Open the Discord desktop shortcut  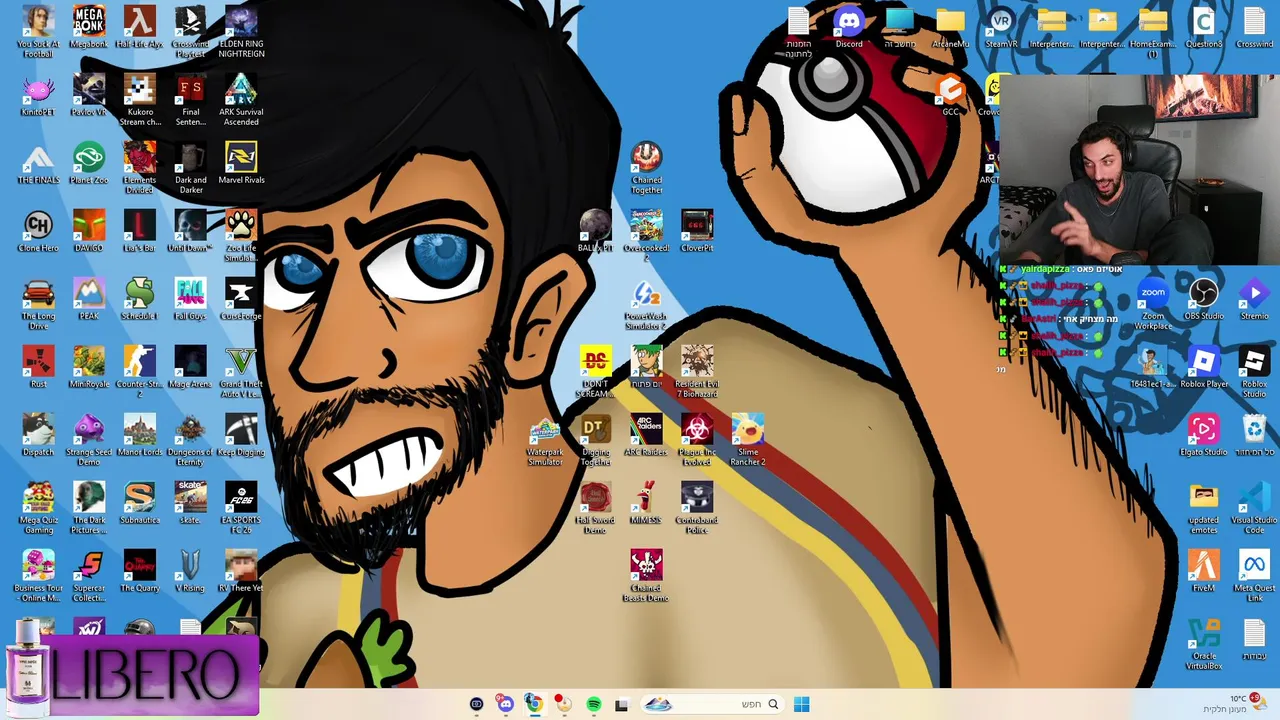849,27
